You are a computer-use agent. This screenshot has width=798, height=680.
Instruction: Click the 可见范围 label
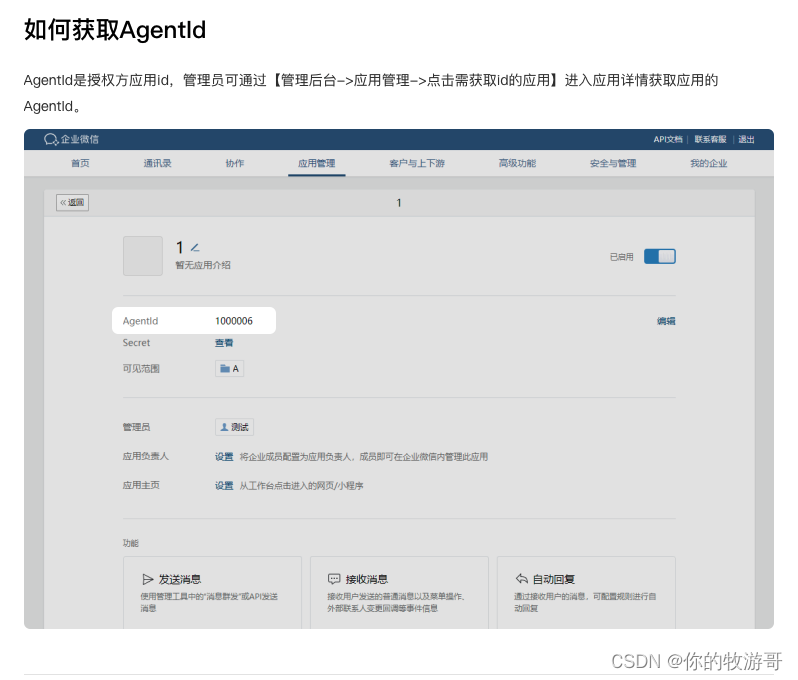tap(141, 369)
